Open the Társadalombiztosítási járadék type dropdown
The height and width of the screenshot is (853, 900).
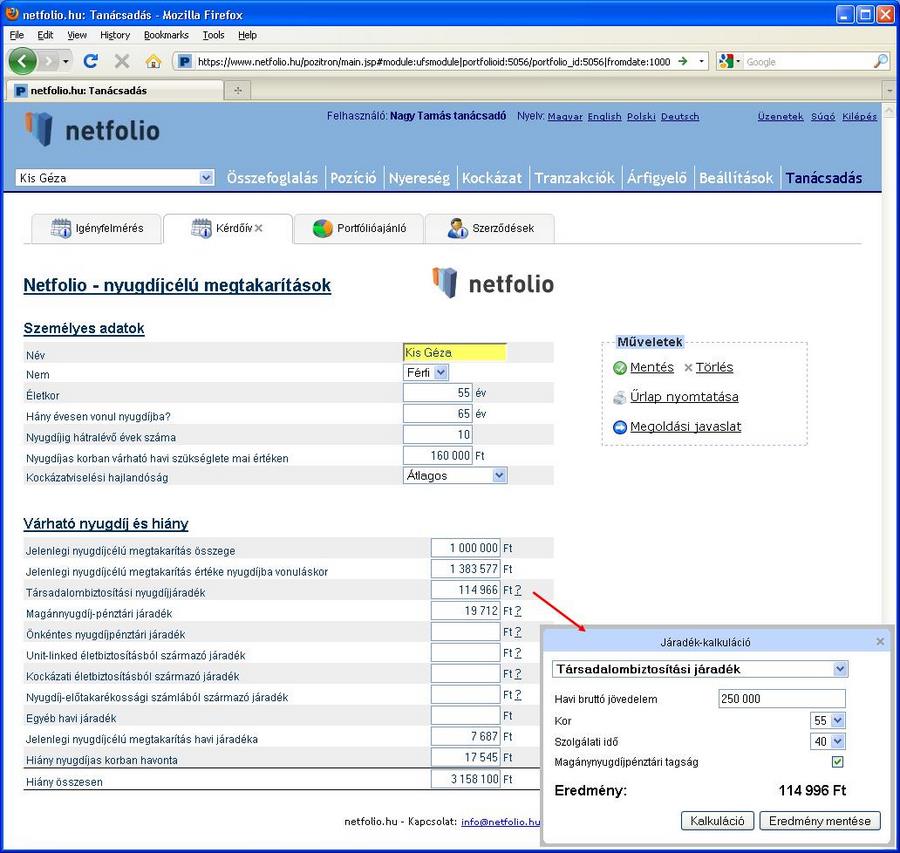tap(700, 669)
